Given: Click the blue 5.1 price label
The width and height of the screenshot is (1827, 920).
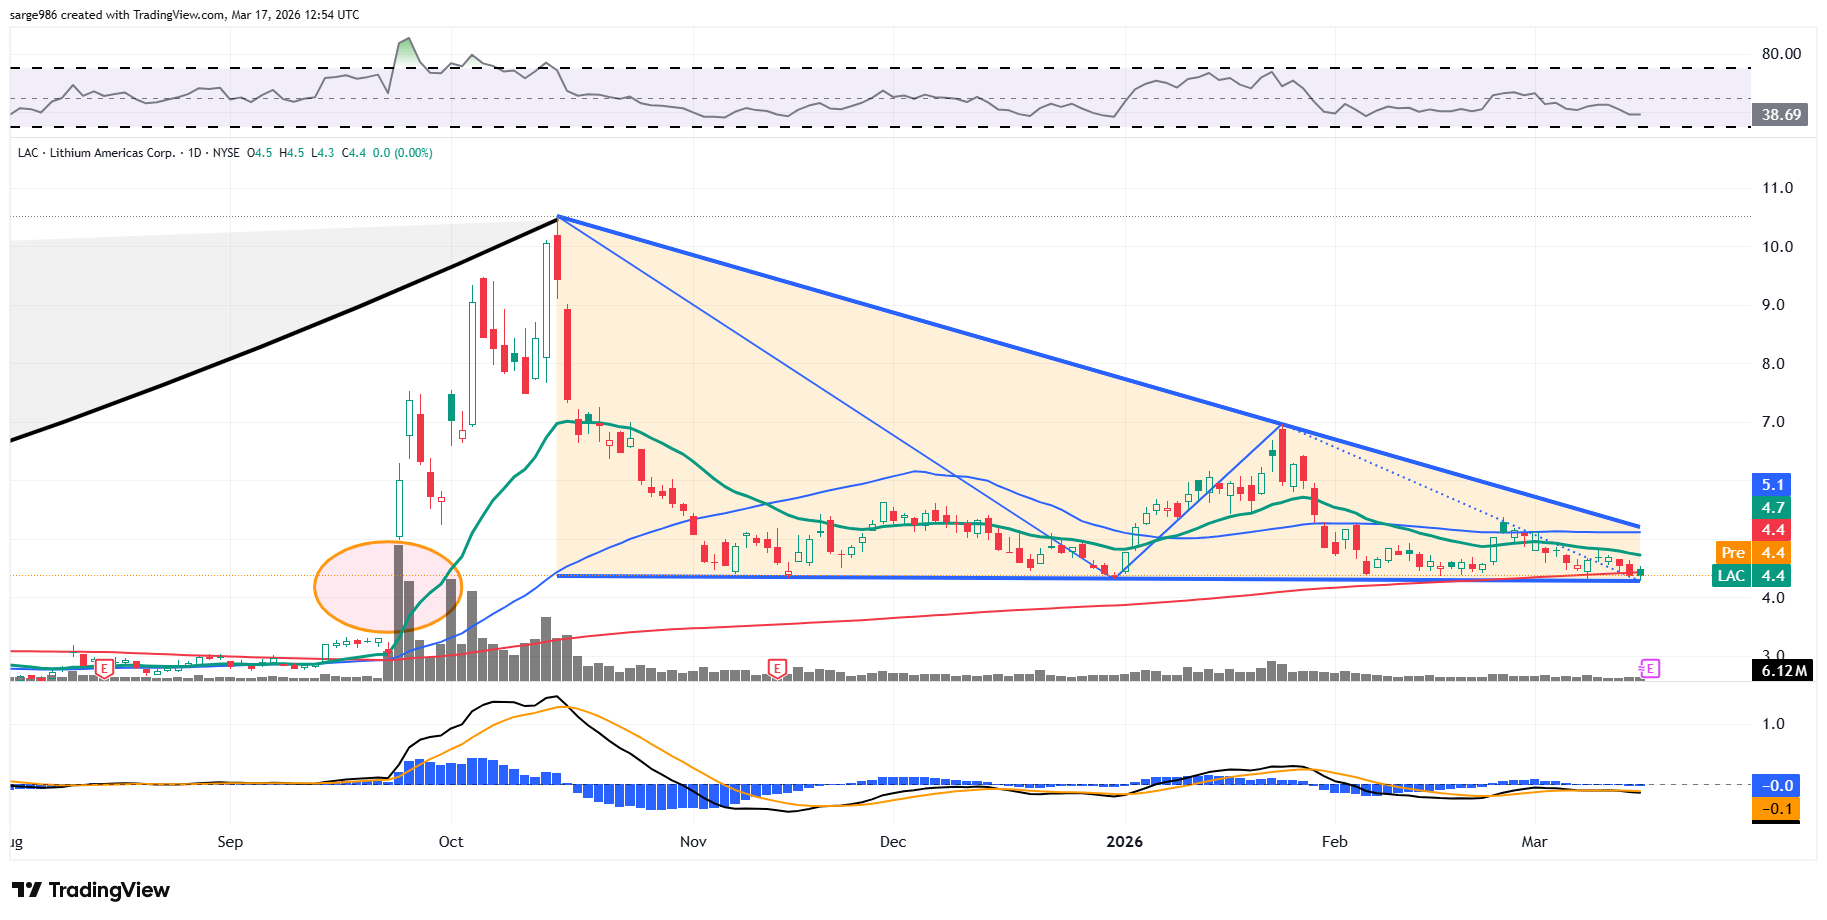Looking at the screenshot, I should pyautogui.click(x=1772, y=485).
